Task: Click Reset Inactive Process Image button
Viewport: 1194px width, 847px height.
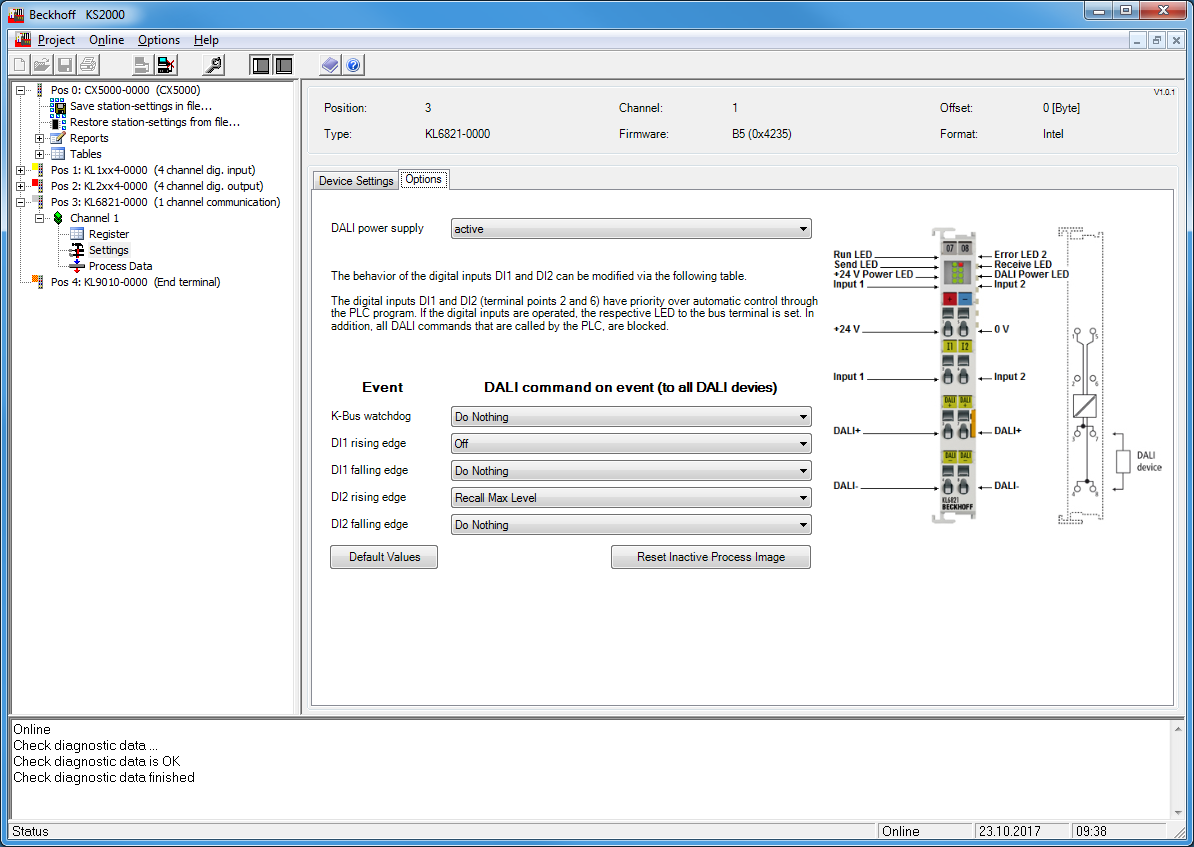Action: pyautogui.click(x=710, y=557)
